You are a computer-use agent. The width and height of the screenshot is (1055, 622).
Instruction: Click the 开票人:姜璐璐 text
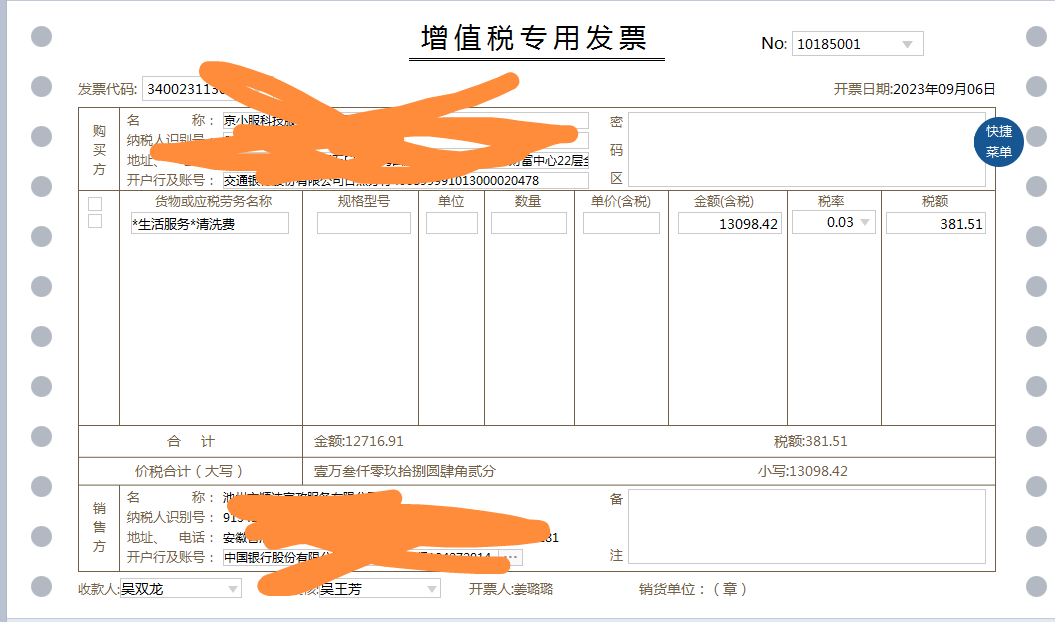[511, 589]
